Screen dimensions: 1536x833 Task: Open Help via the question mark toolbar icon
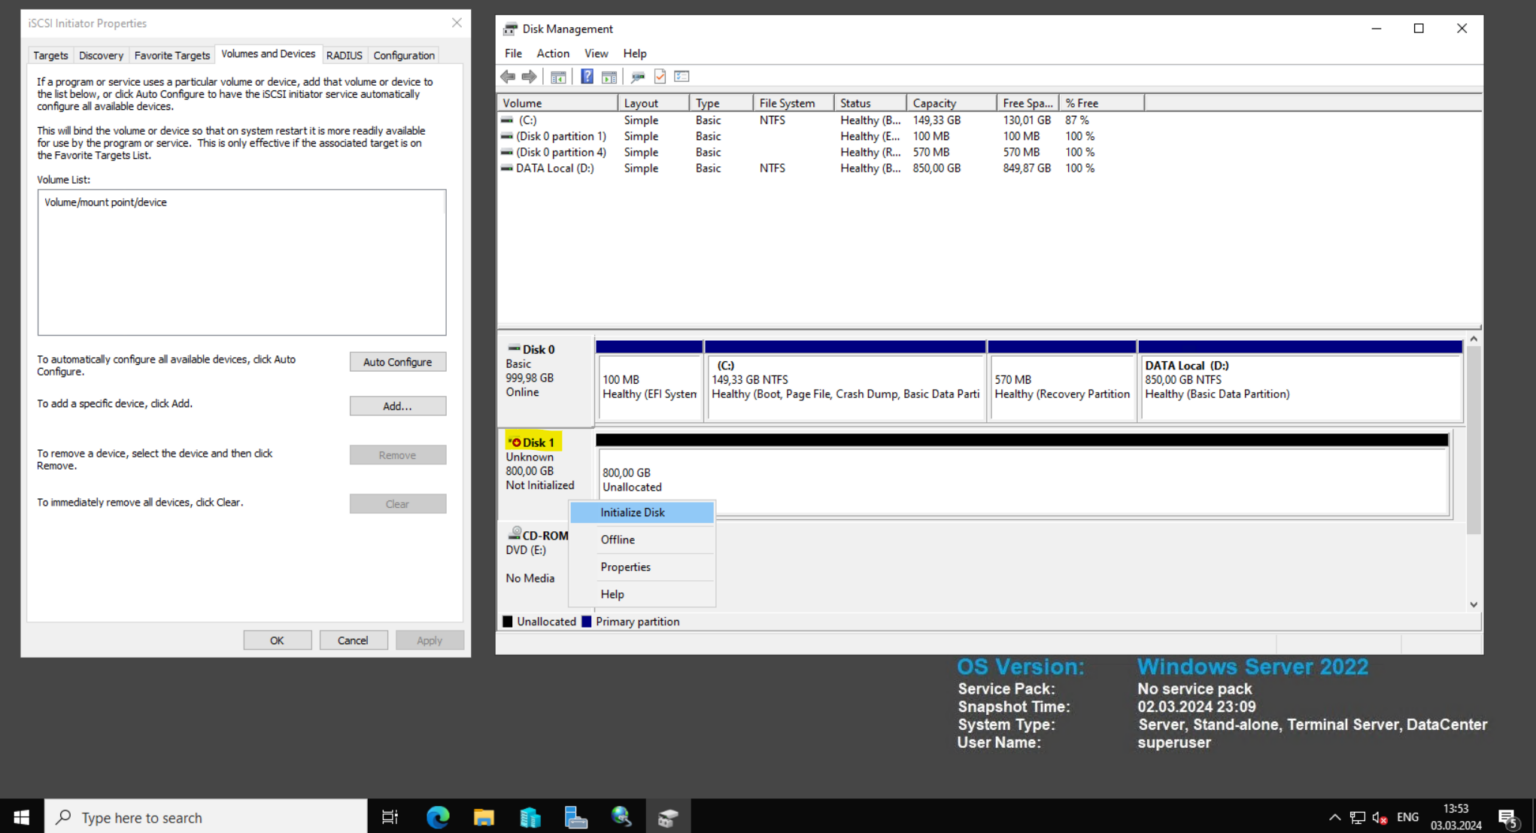[x=586, y=76]
